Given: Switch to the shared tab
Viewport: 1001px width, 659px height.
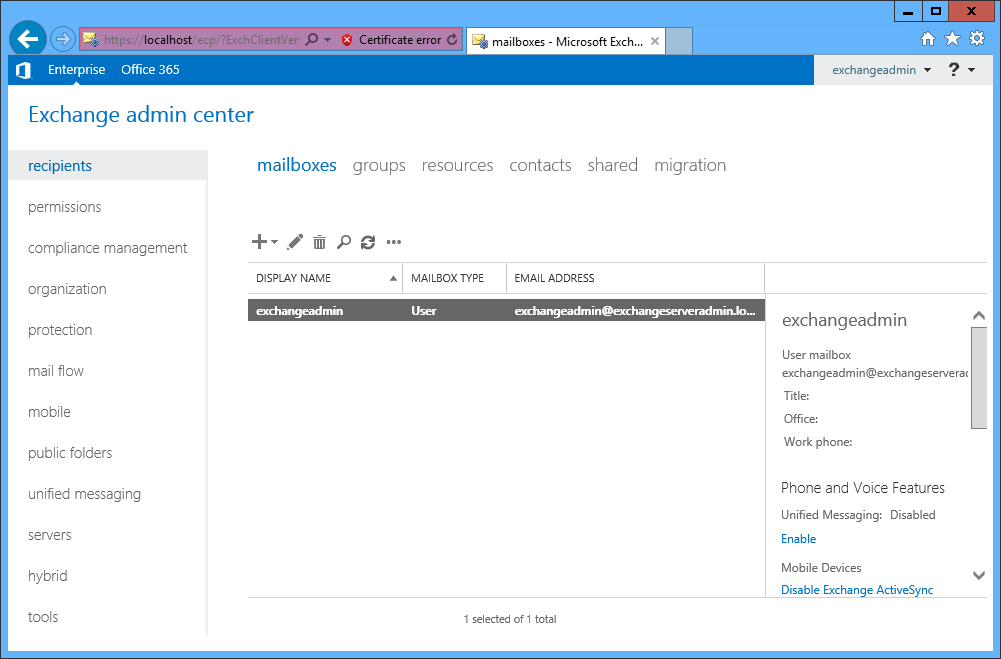Looking at the screenshot, I should coord(612,165).
